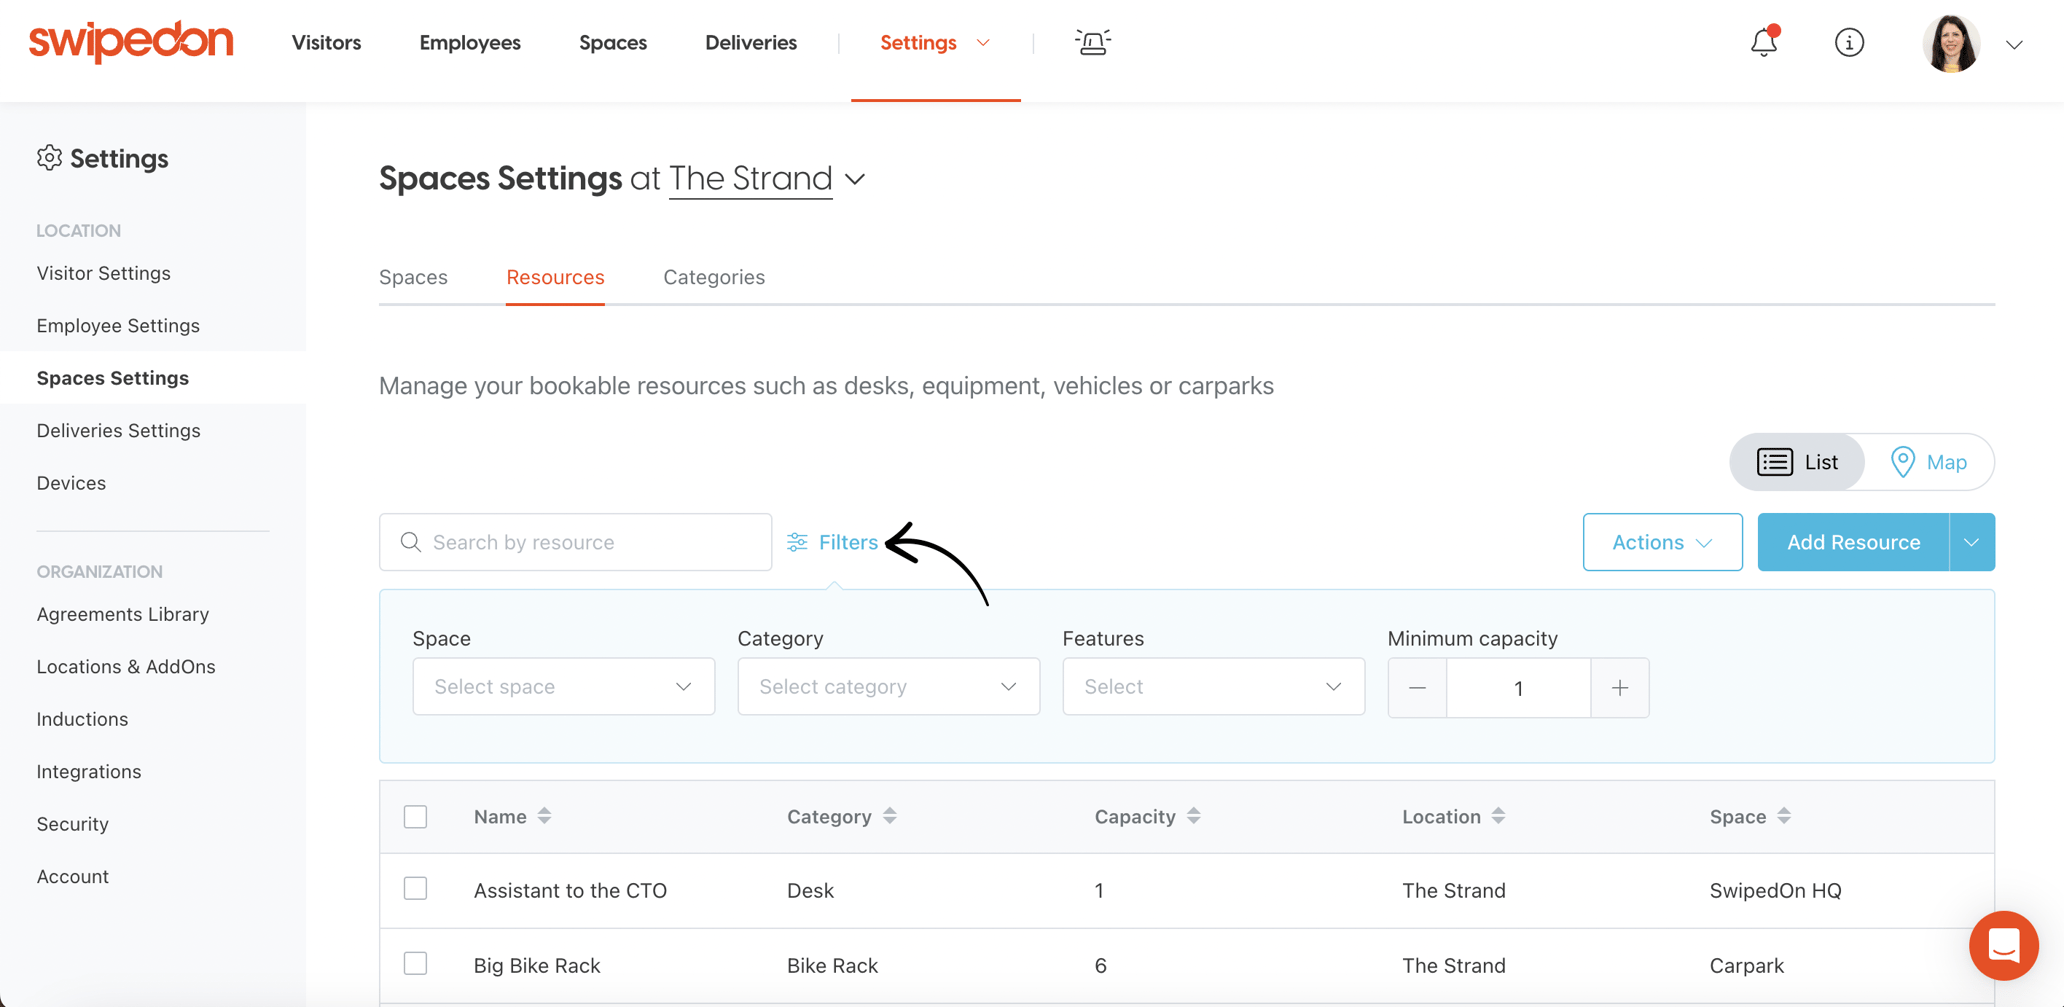Click the user profile avatar
Viewport: 2064px width, 1007px height.
point(1951,43)
